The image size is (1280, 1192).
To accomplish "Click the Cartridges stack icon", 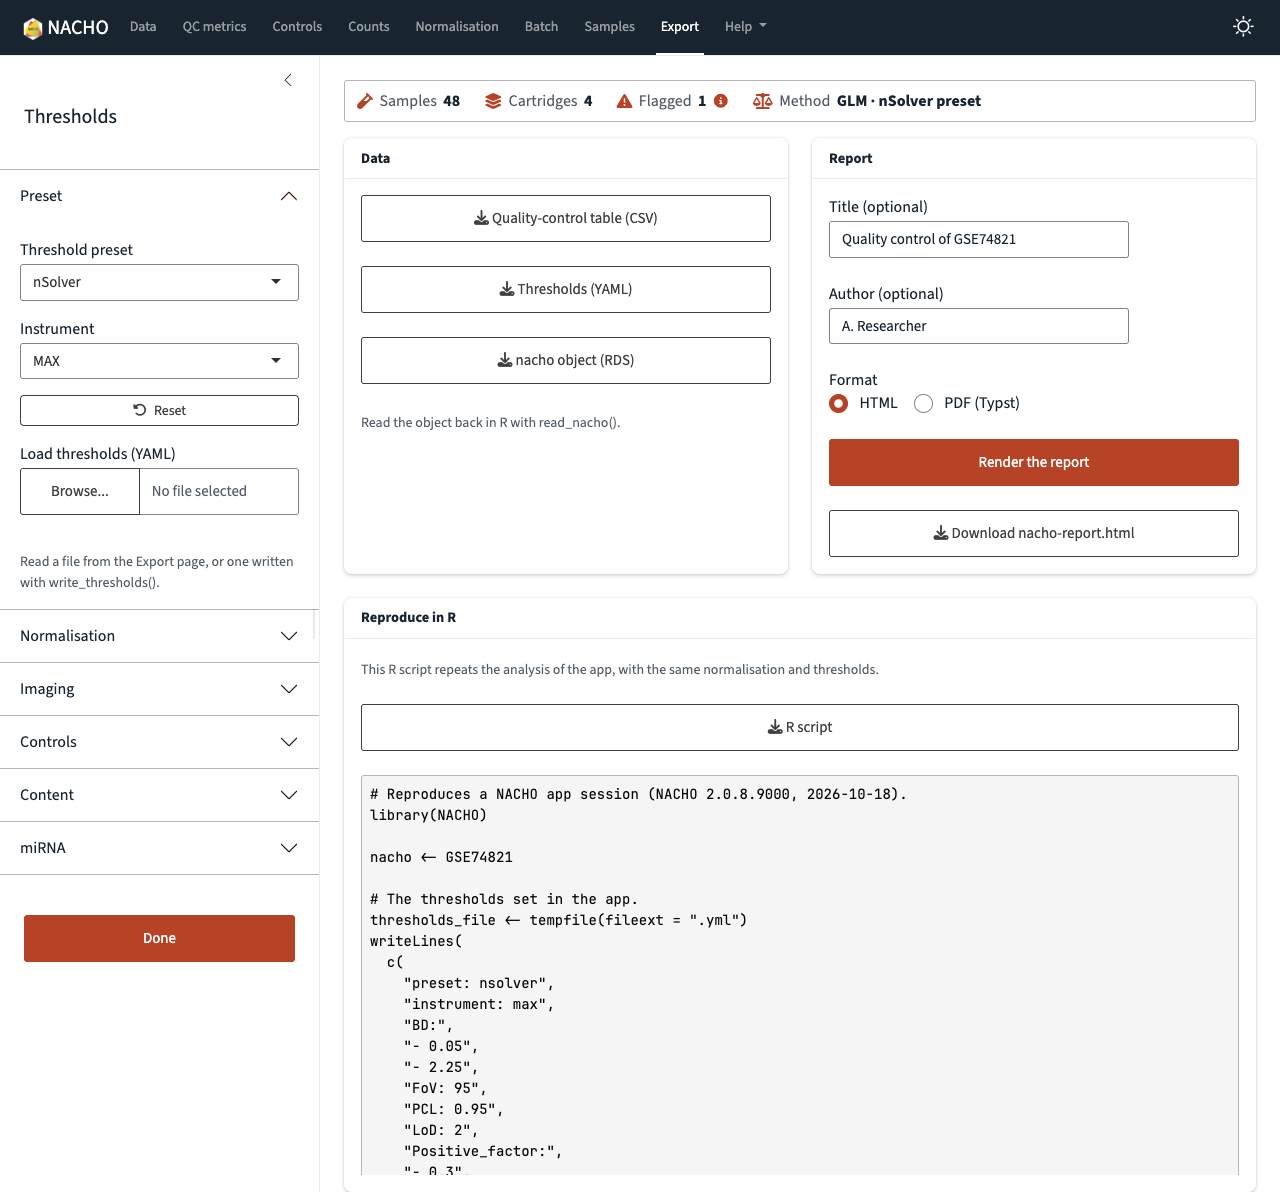I will [x=493, y=101].
